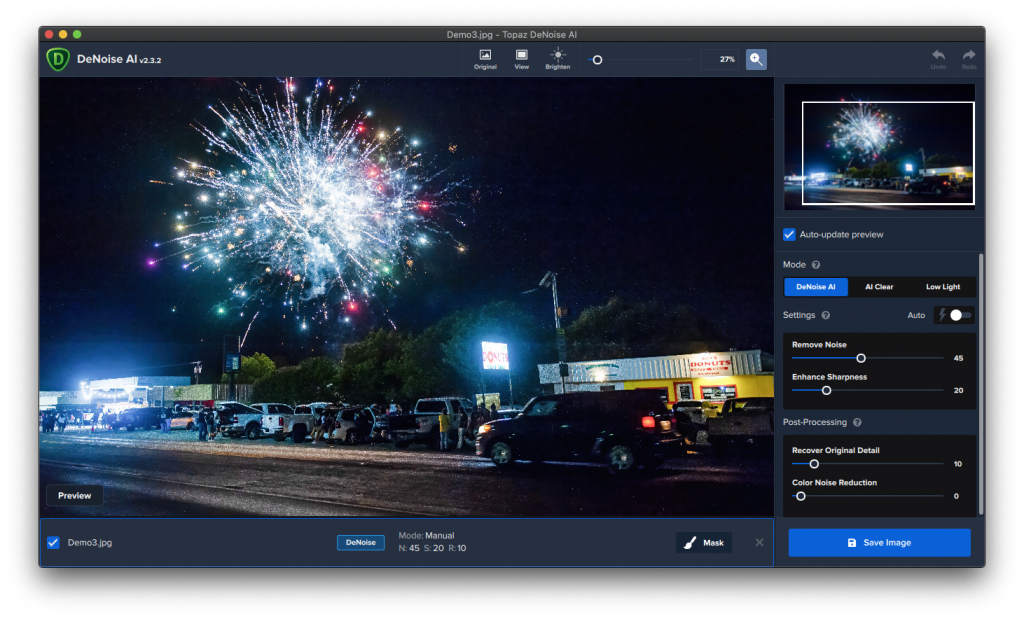Click the Remove Noise value 45
This screenshot has height=619, width=1024.
coord(958,358)
